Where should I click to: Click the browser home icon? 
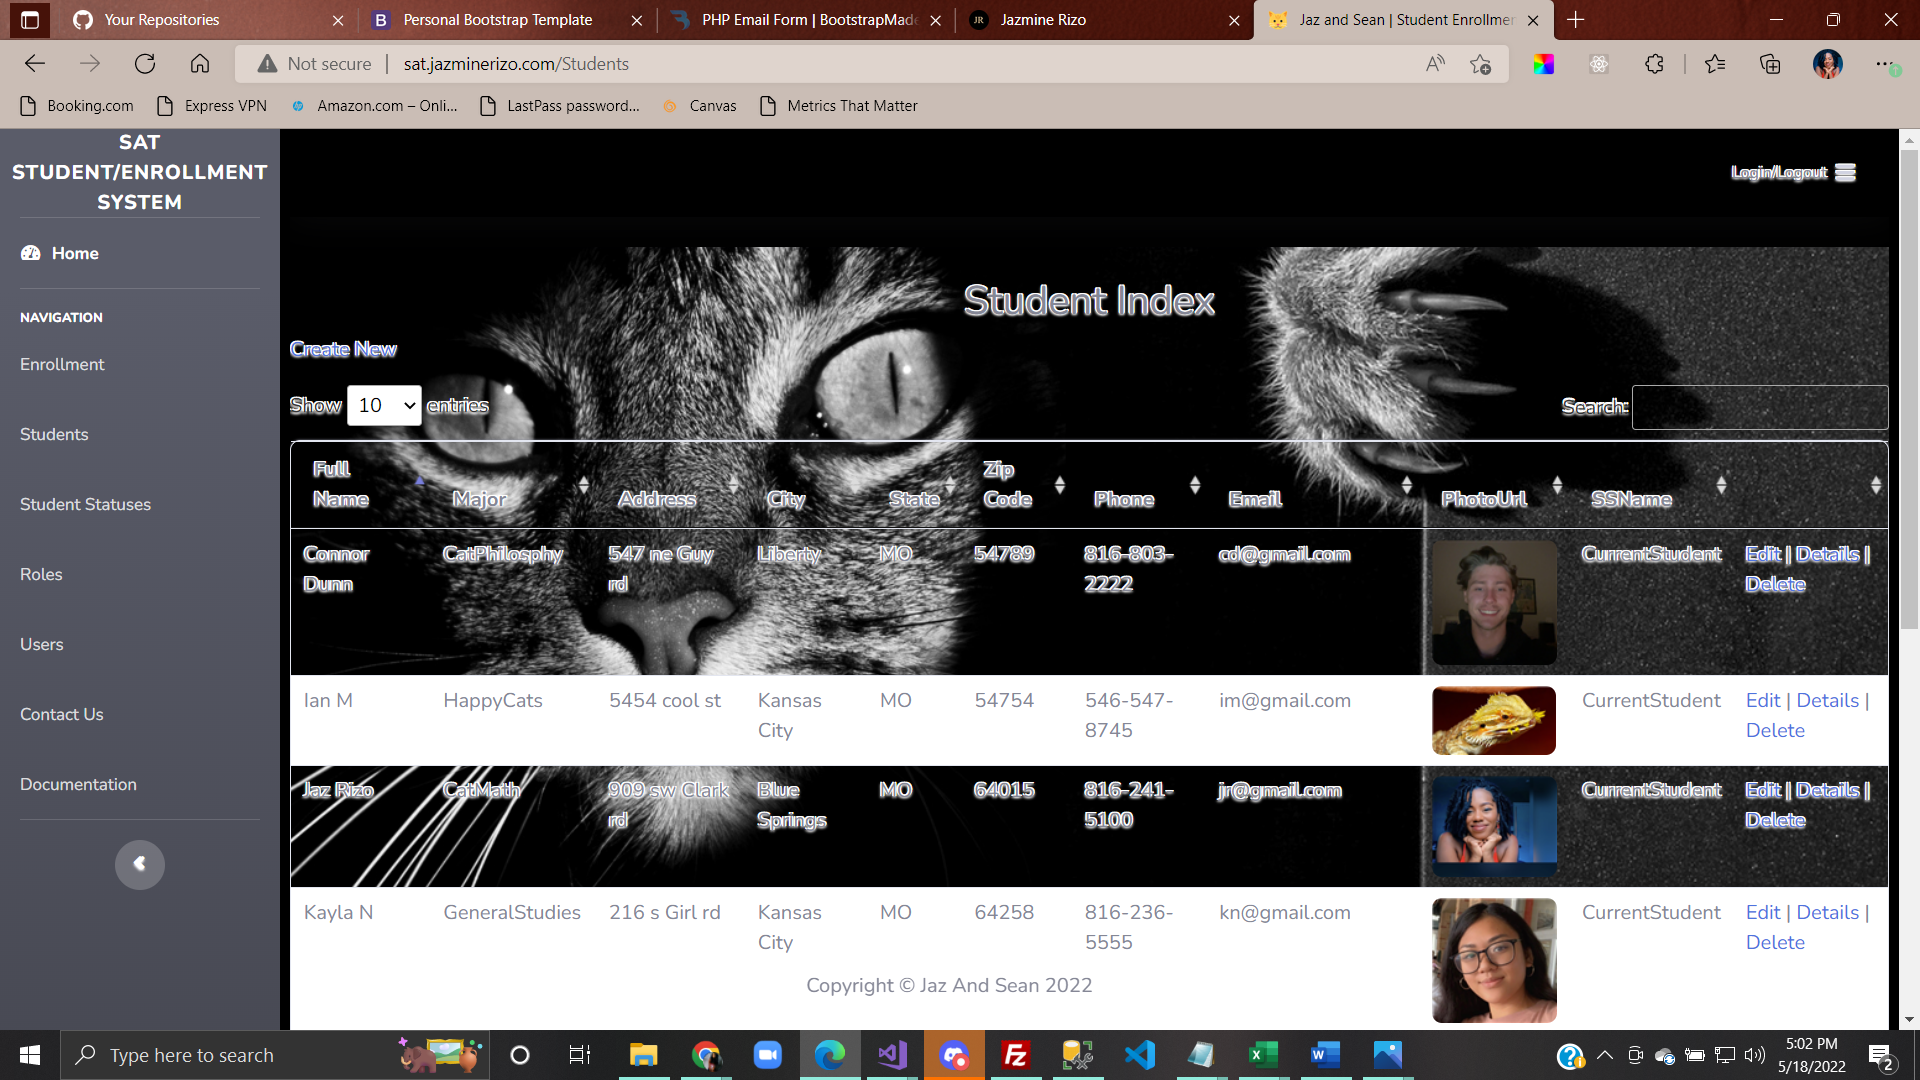tap(200, 64)
